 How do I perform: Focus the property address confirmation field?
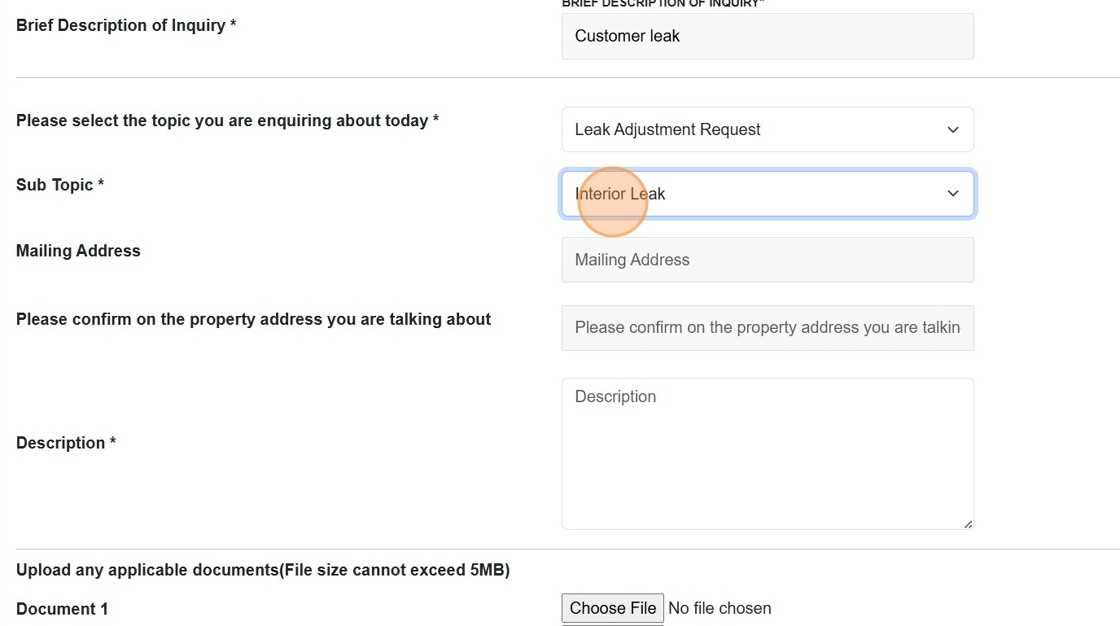766,327
